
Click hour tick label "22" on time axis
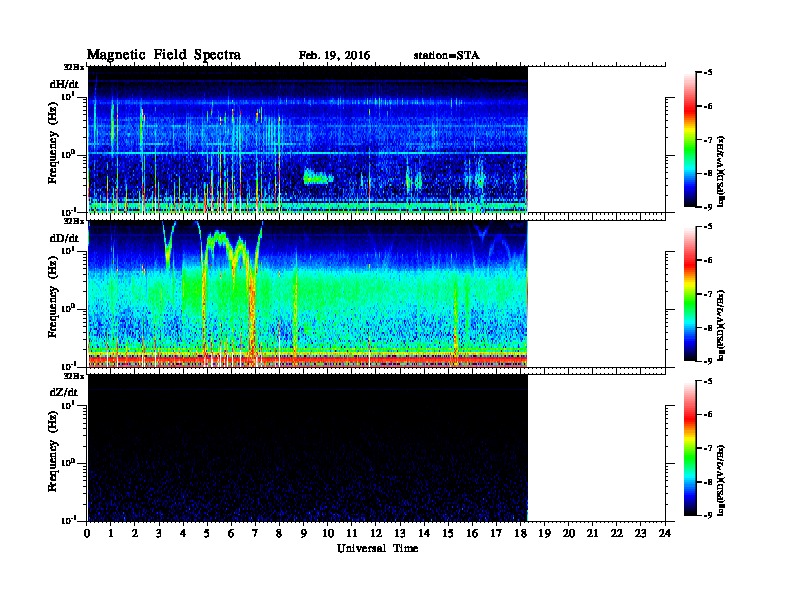[x=617, y=534]
